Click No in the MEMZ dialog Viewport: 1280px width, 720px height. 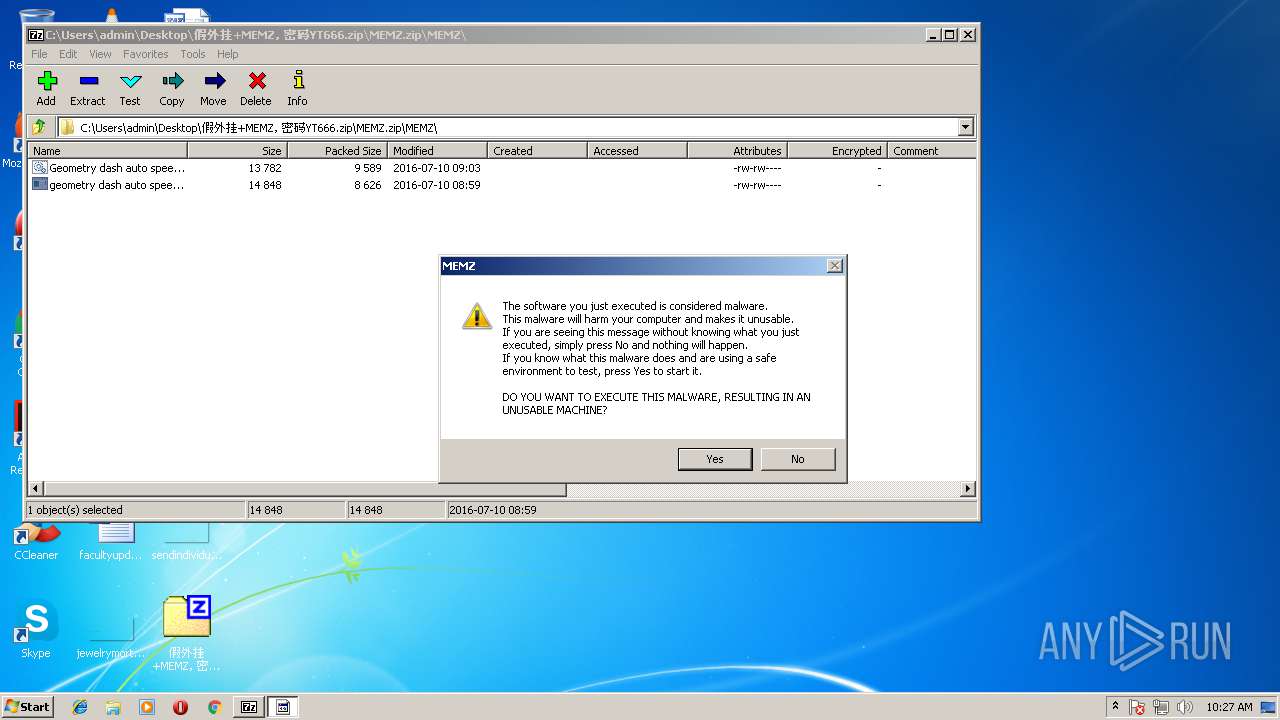[x=797, y=459]
